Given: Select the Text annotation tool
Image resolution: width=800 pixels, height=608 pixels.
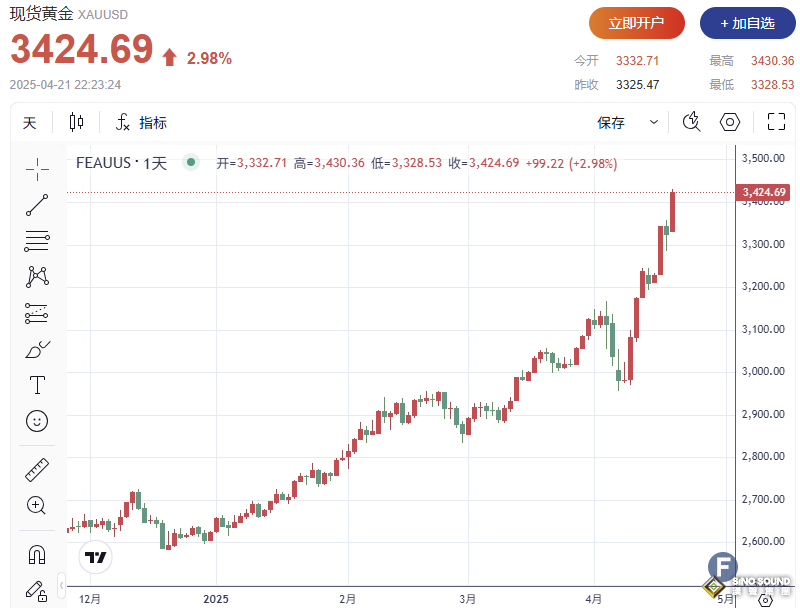Looking at the screenshot, I should [37, 385].
